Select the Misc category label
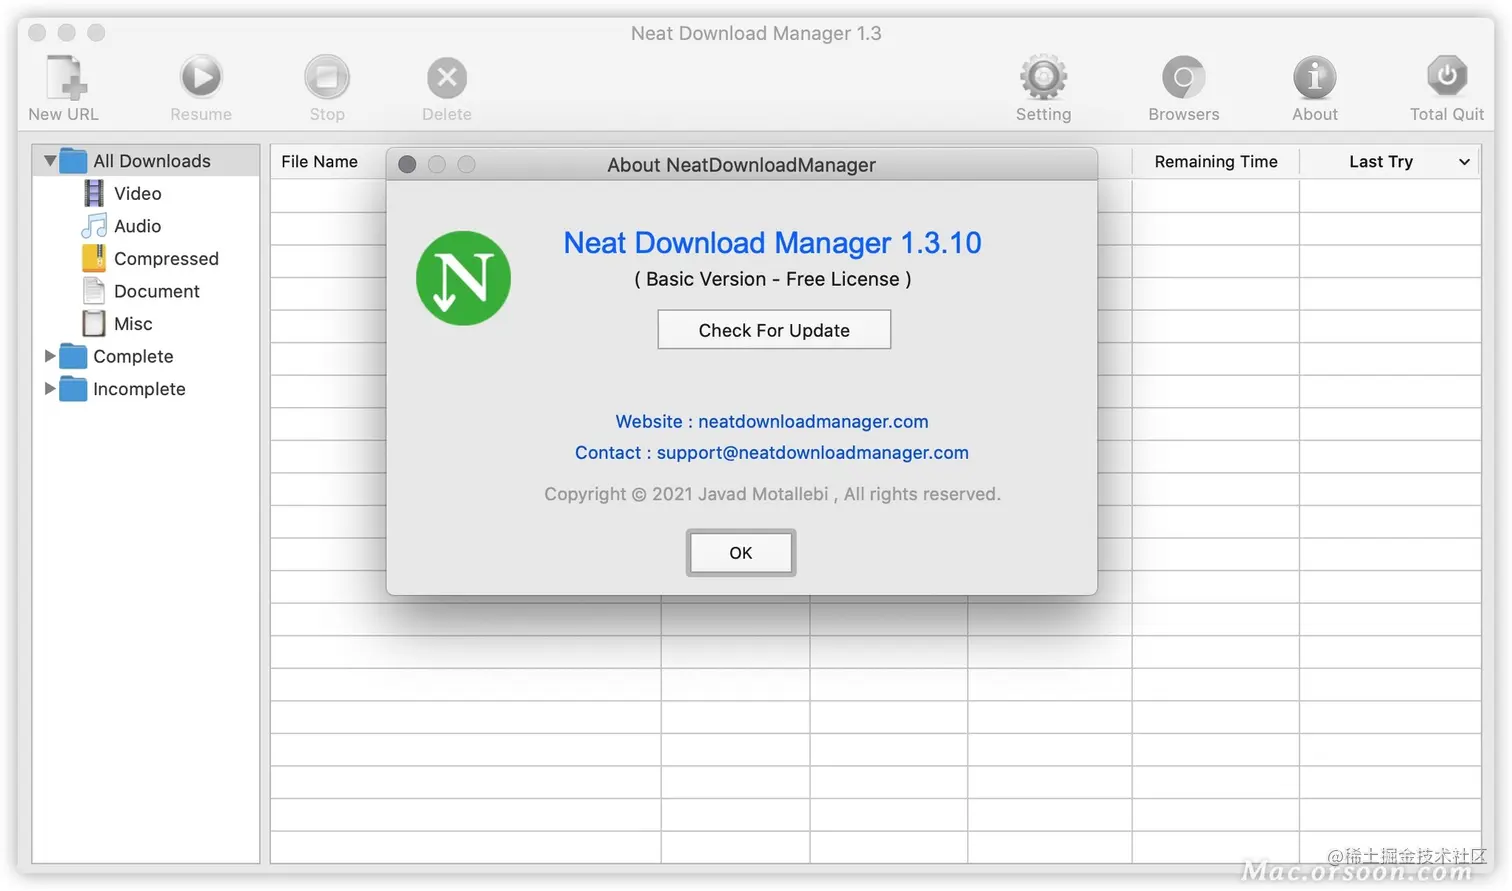 (133, 324)
